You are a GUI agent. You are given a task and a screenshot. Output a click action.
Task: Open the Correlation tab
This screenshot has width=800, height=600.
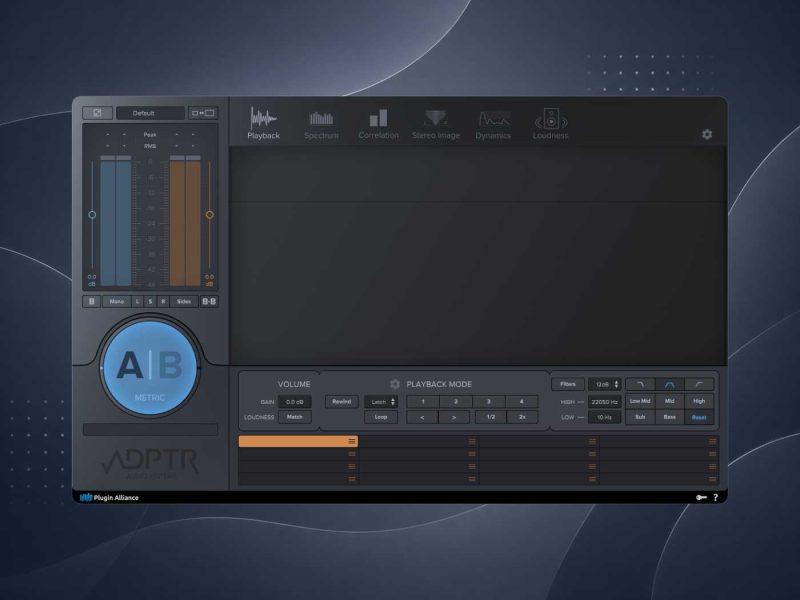379,124
